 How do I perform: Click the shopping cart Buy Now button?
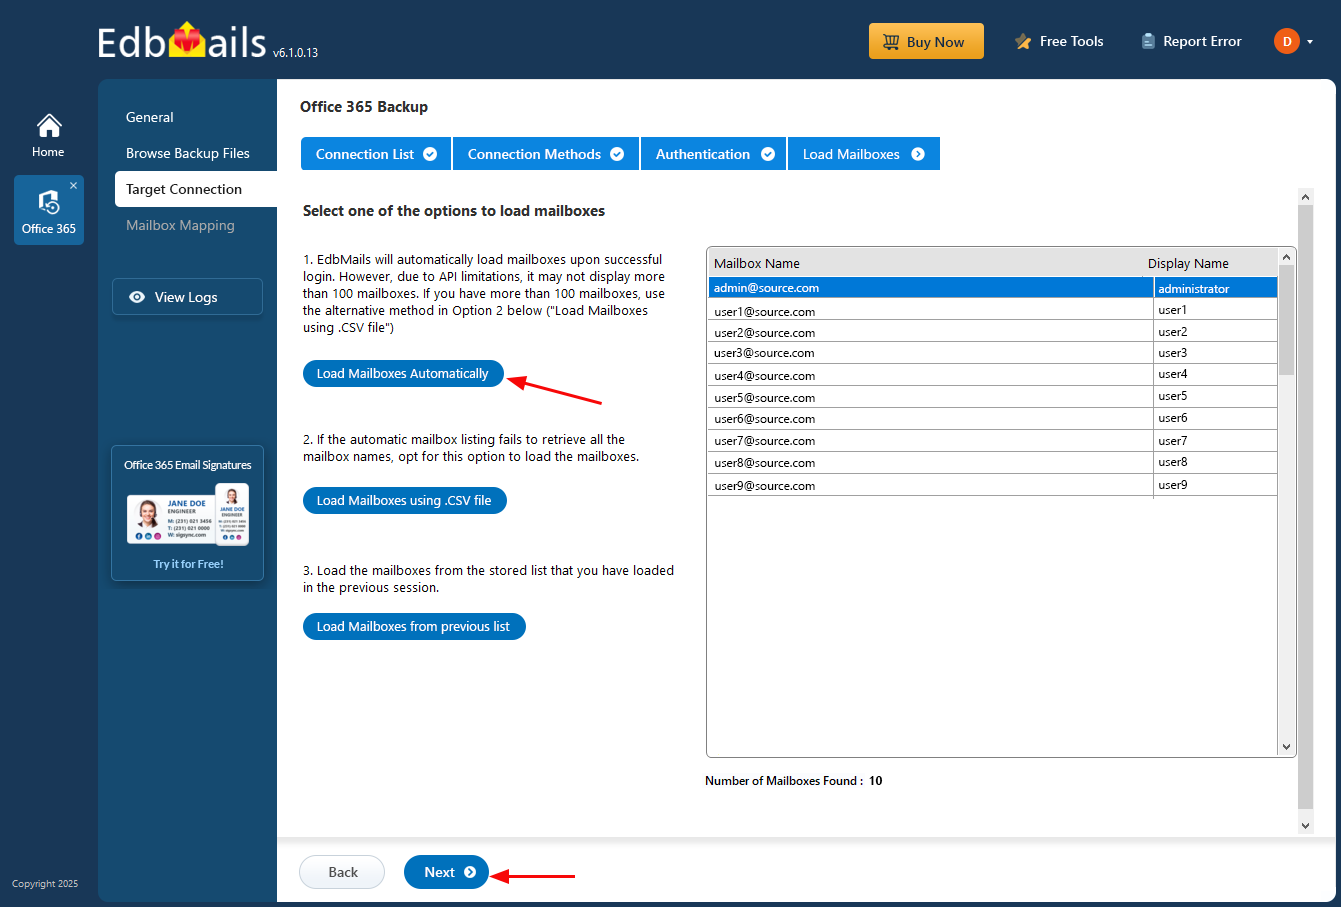926,41
